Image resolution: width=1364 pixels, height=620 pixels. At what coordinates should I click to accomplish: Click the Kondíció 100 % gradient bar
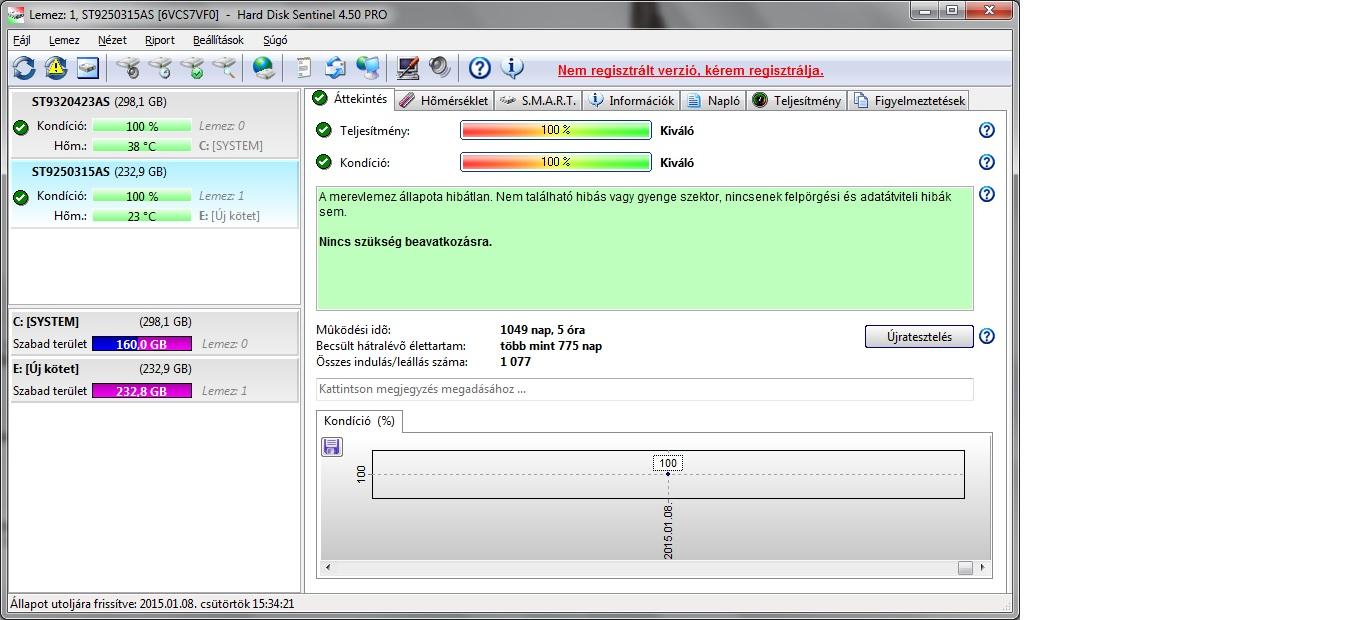(556, 162)
